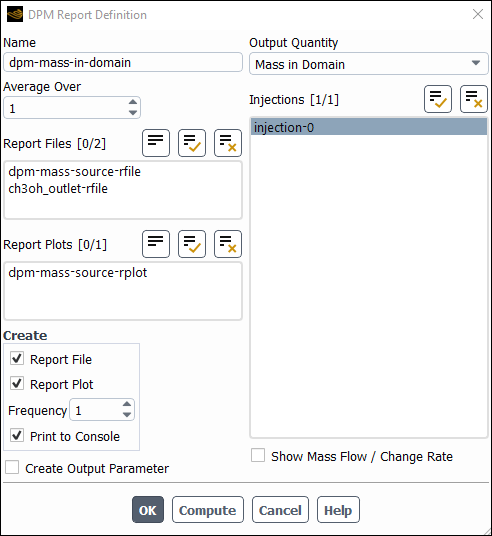Deselect all Injections

pos(474,99)
